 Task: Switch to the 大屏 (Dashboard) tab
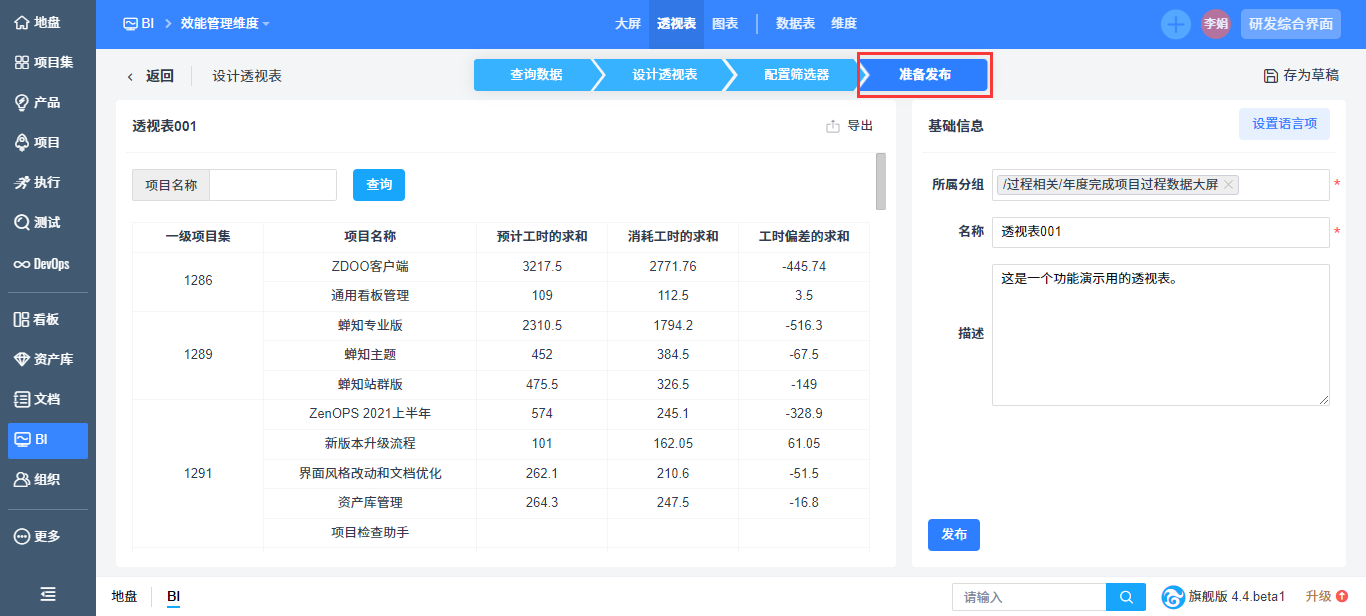(x=627, y=24)
